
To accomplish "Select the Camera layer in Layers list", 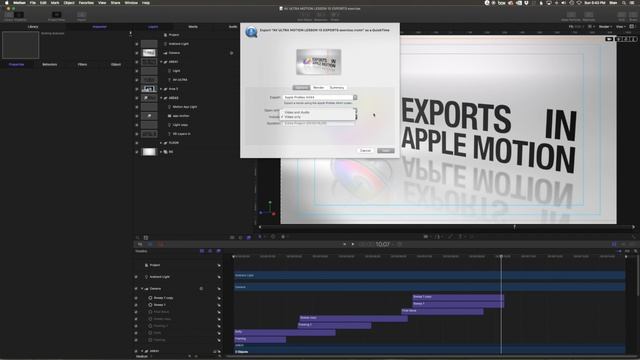I will tap(174, 53).
